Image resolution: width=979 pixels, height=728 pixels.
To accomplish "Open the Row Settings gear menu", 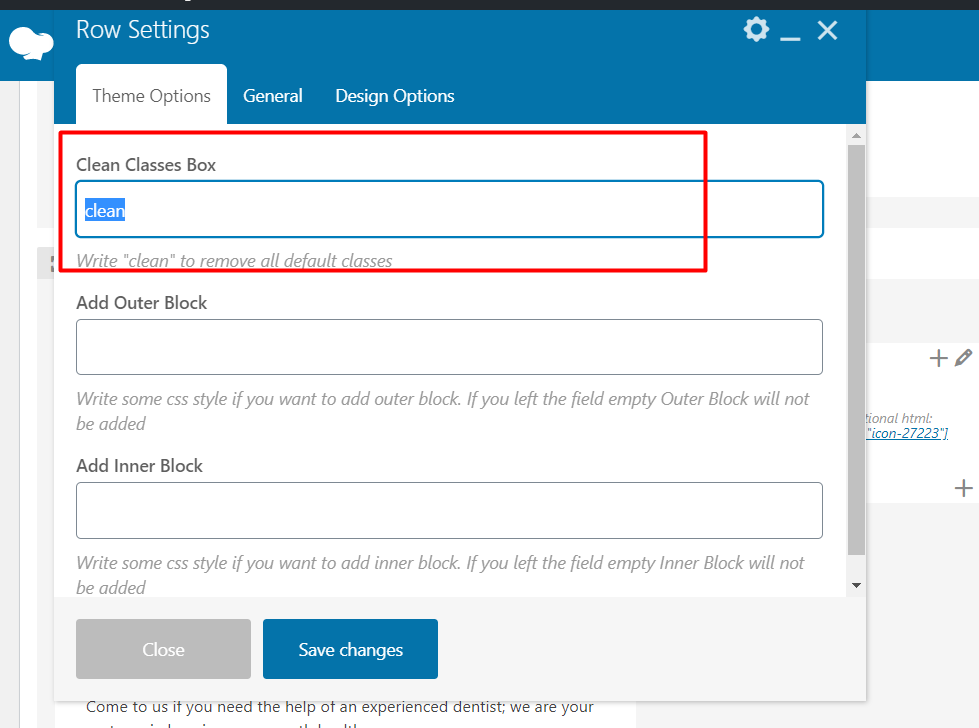I will pos(756,30).
